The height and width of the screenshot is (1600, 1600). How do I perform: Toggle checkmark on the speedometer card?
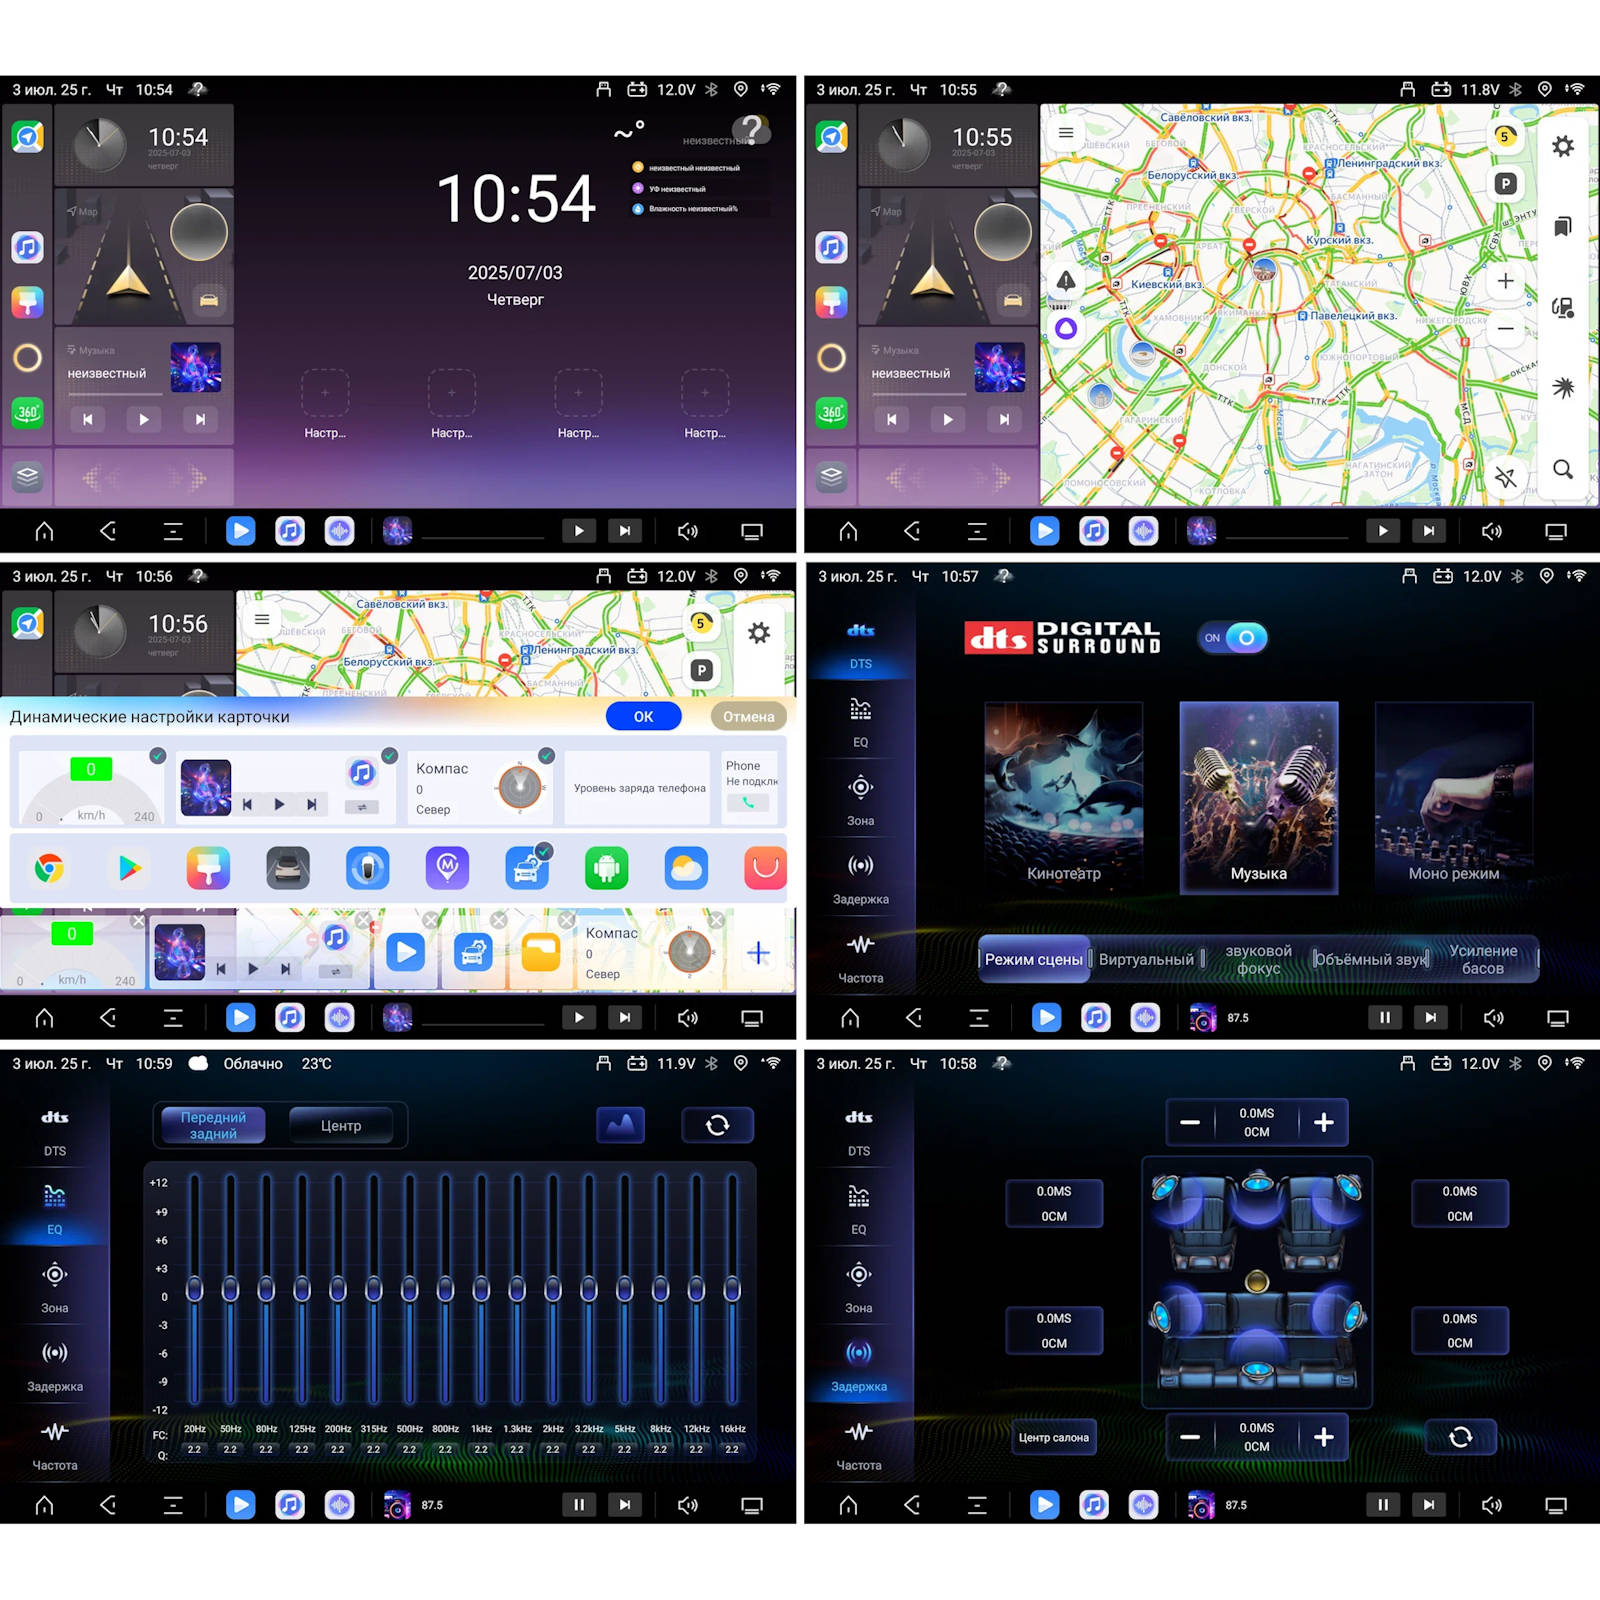[x=157, y=756]
